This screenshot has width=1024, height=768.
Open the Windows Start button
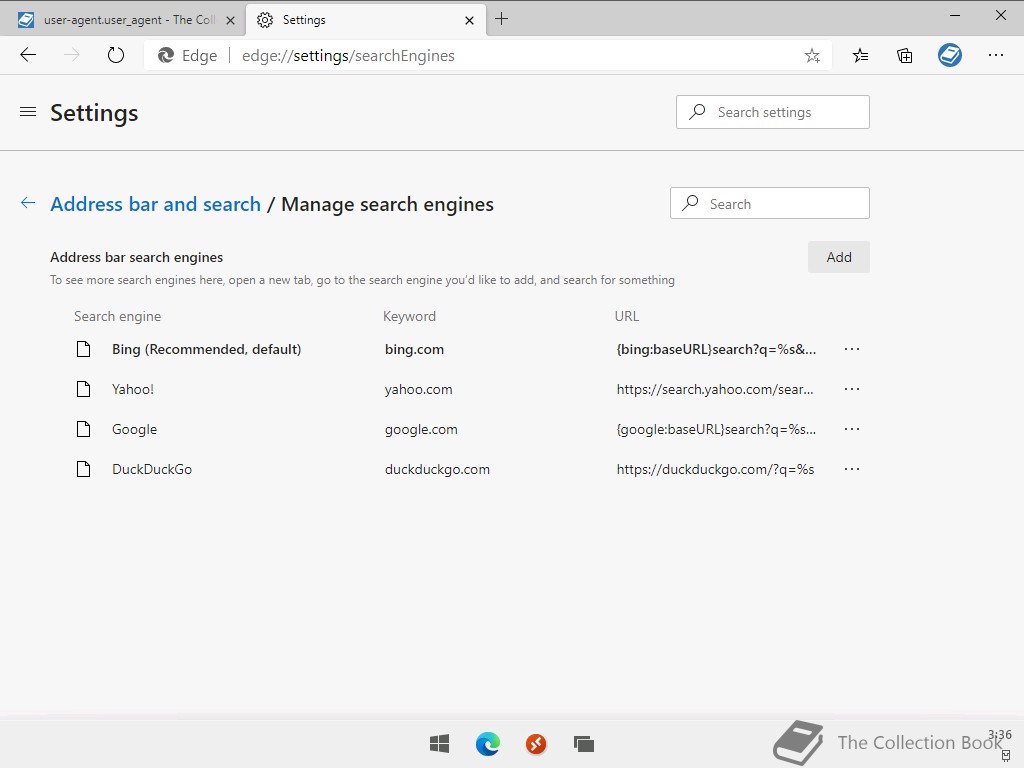(440, 743)
